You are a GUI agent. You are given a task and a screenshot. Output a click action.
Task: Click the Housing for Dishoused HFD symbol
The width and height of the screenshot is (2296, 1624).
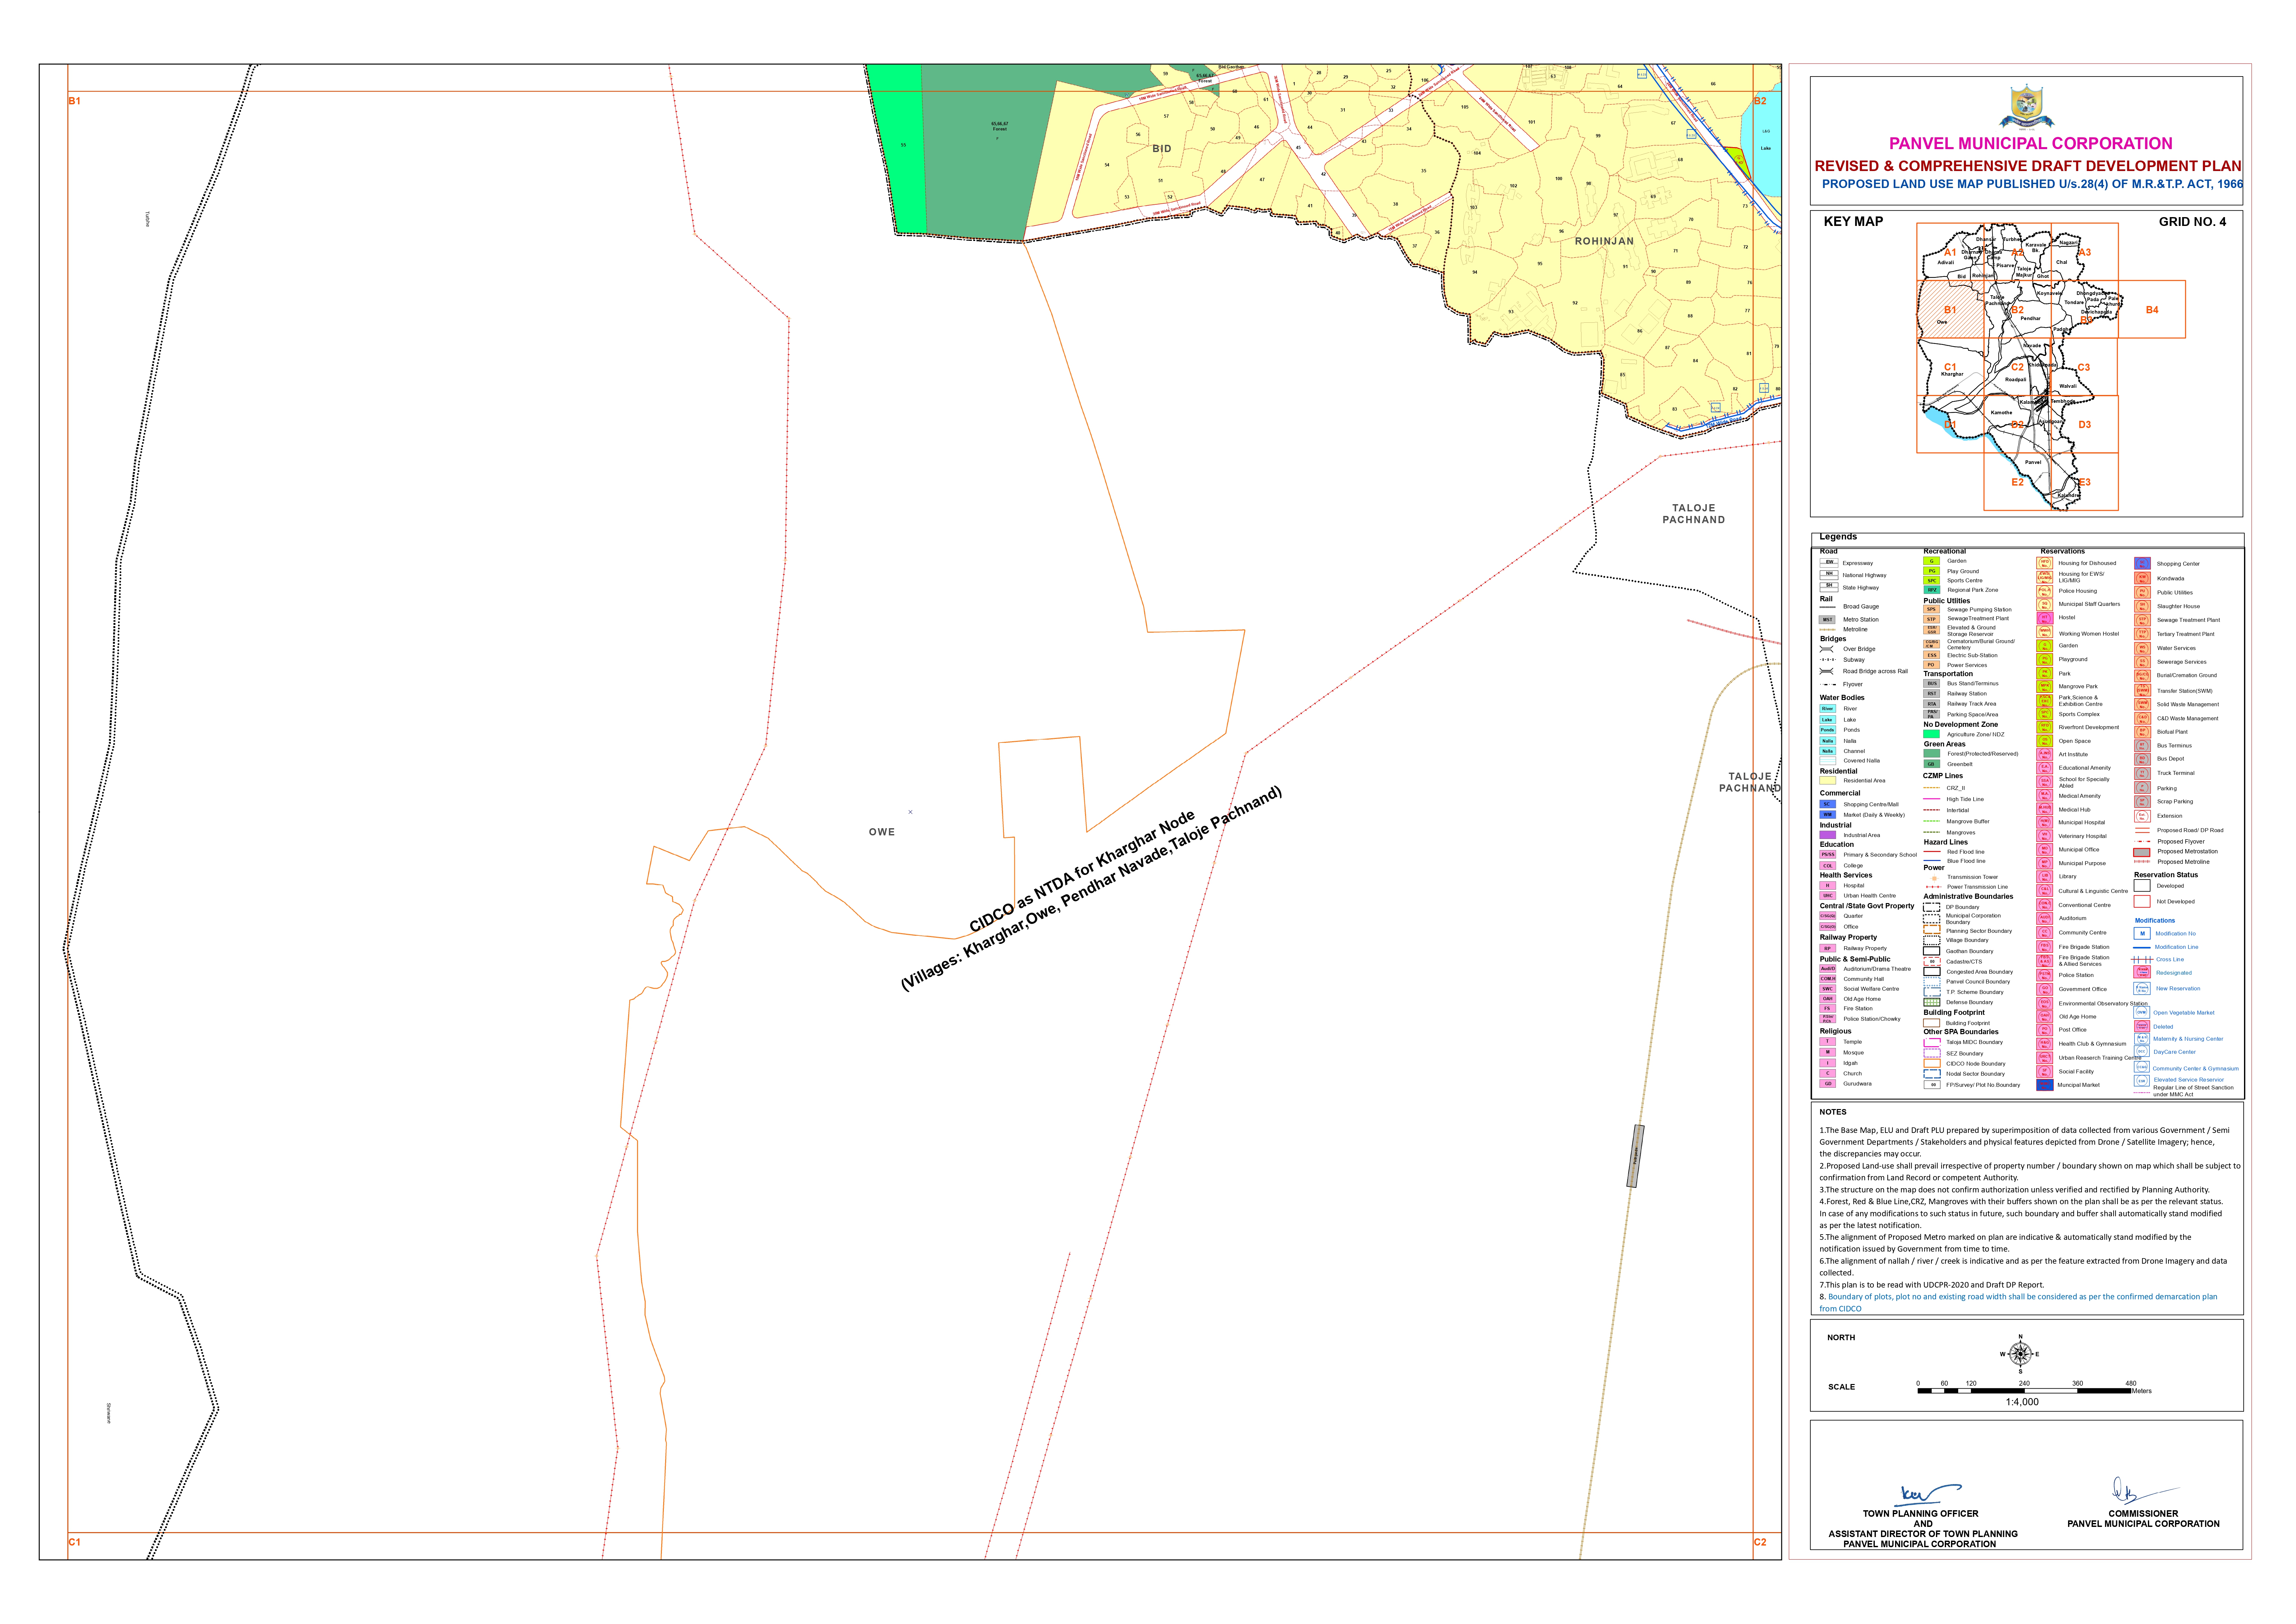[x=2045, y=563]
